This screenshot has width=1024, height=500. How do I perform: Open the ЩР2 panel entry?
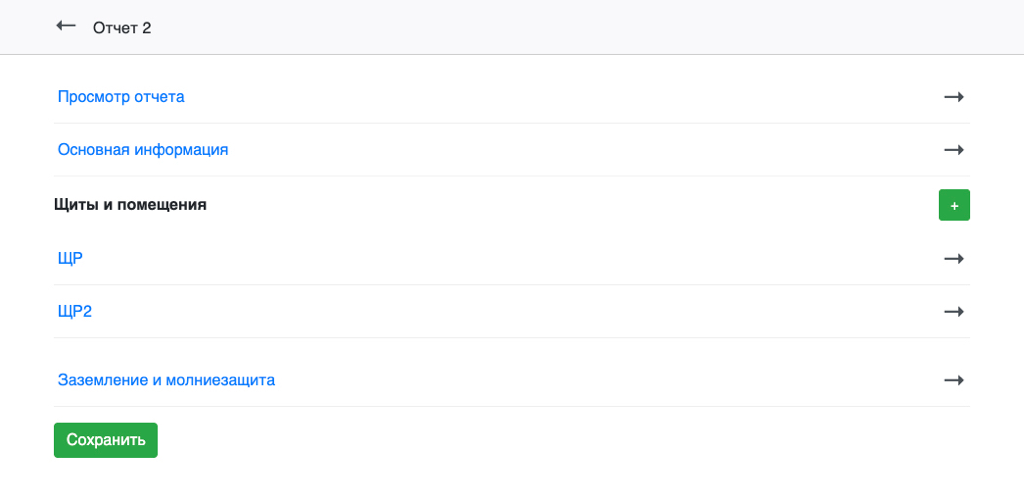click(75, 312)
